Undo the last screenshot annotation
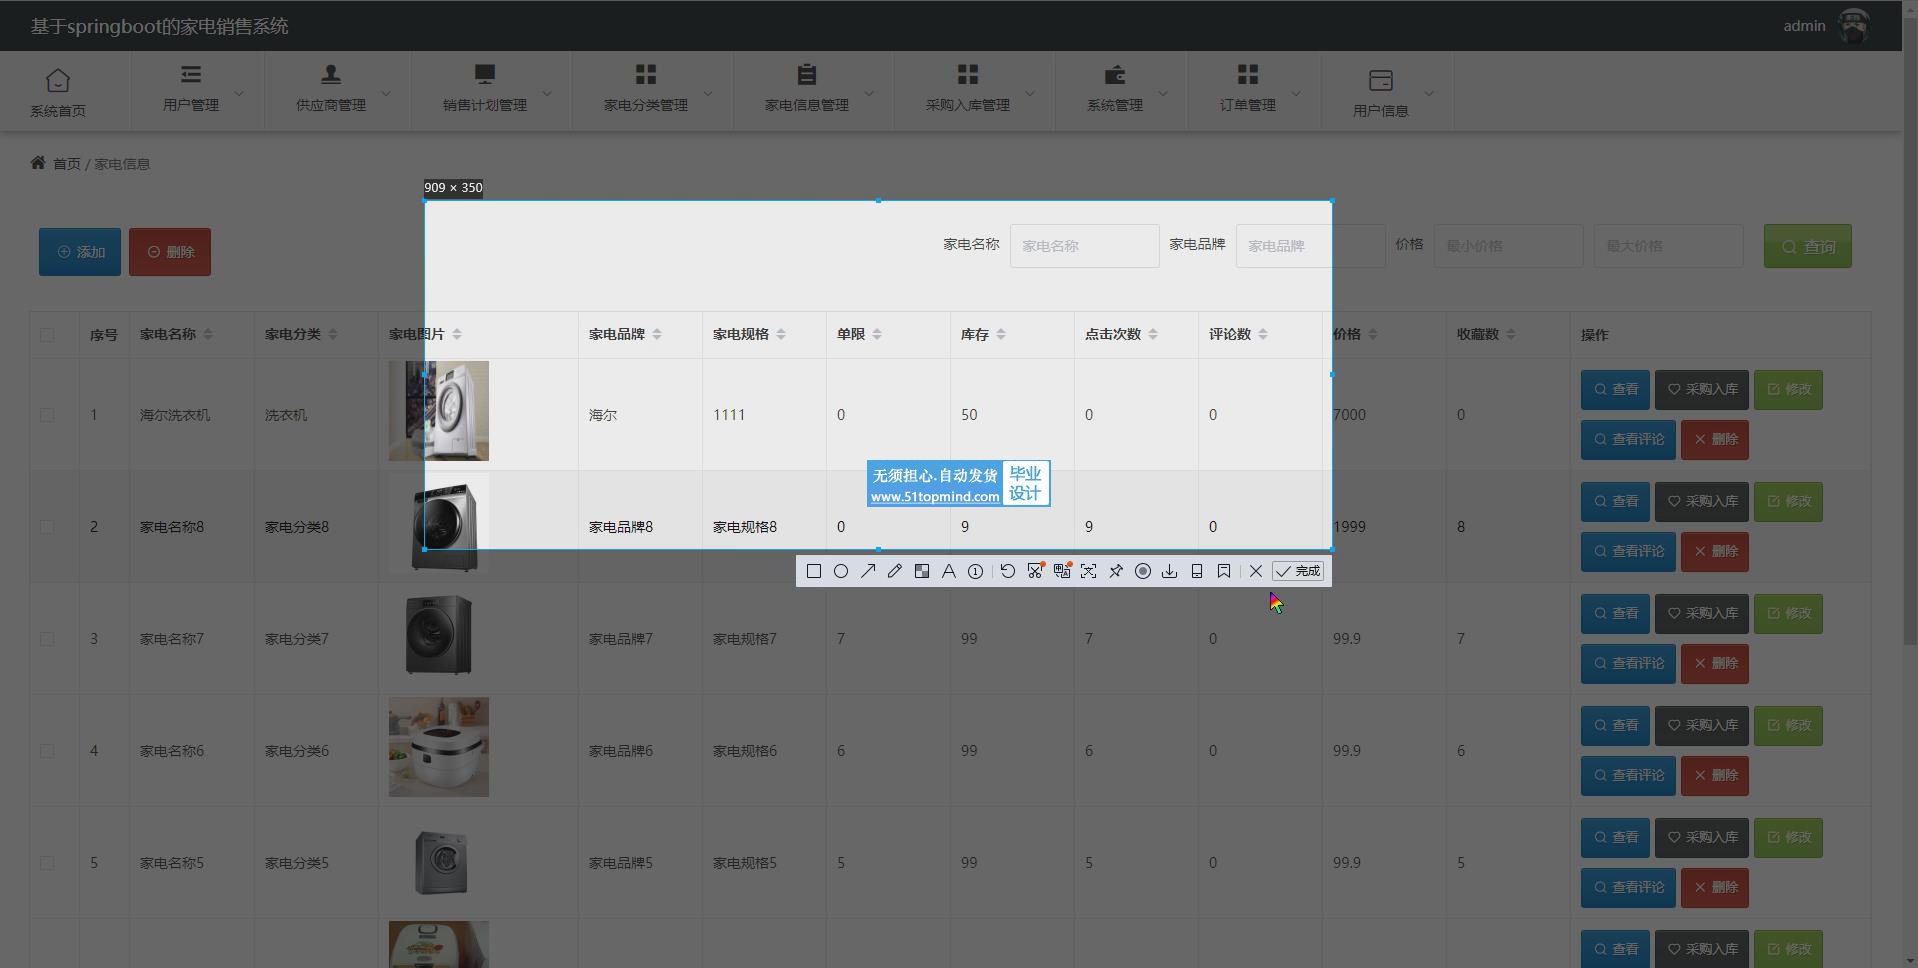1918x968 pixels. point(1008,571)
